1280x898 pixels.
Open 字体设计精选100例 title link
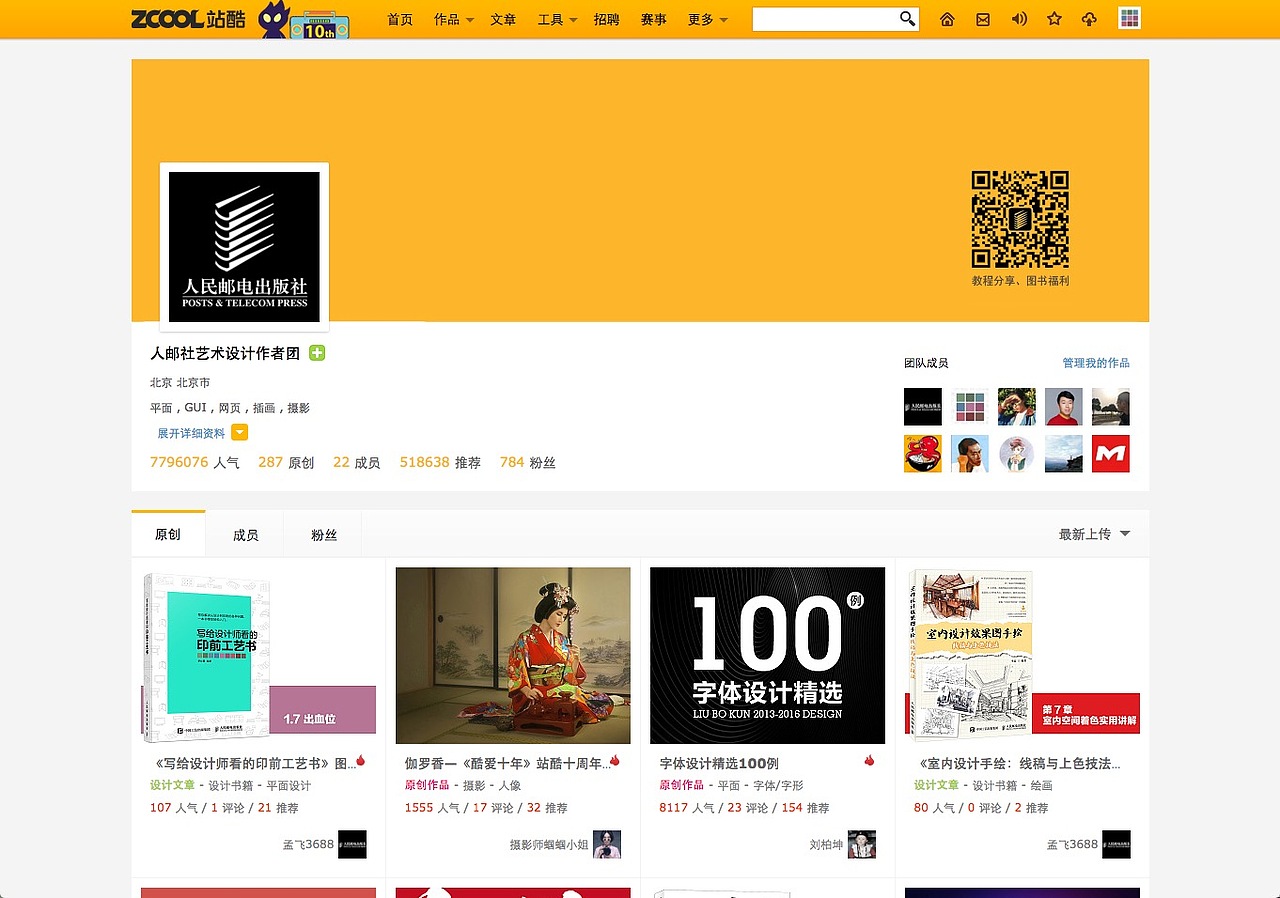coord(719,763)
